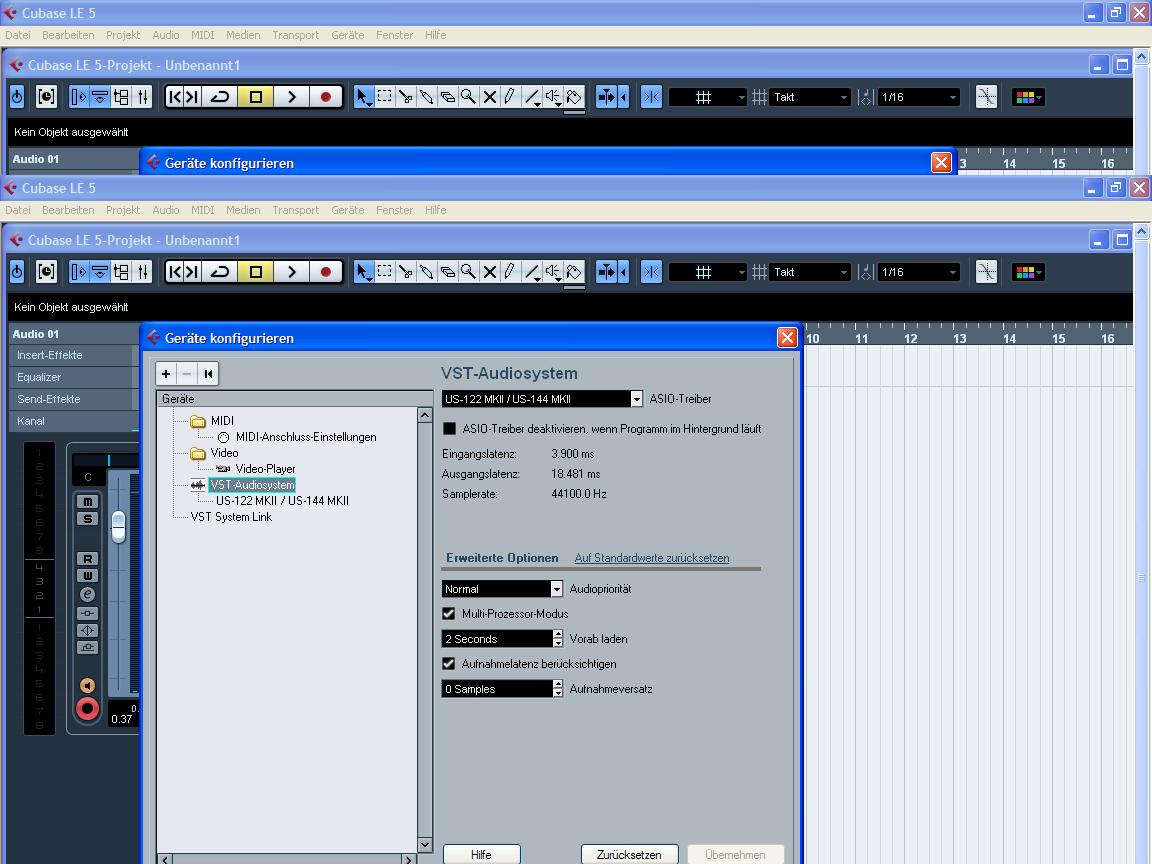Click the Vorab laden spinner arrows
This screenshot has height=864, width=1152.
[558, 639]
